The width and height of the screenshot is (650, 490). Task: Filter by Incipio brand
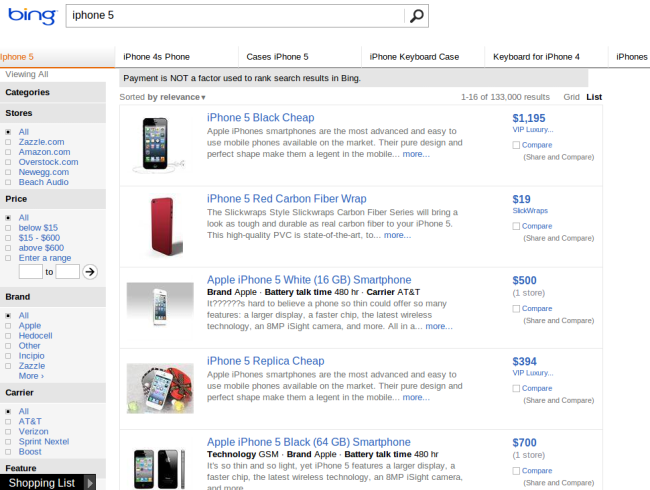pyautogui.click(x=31, y=356)
